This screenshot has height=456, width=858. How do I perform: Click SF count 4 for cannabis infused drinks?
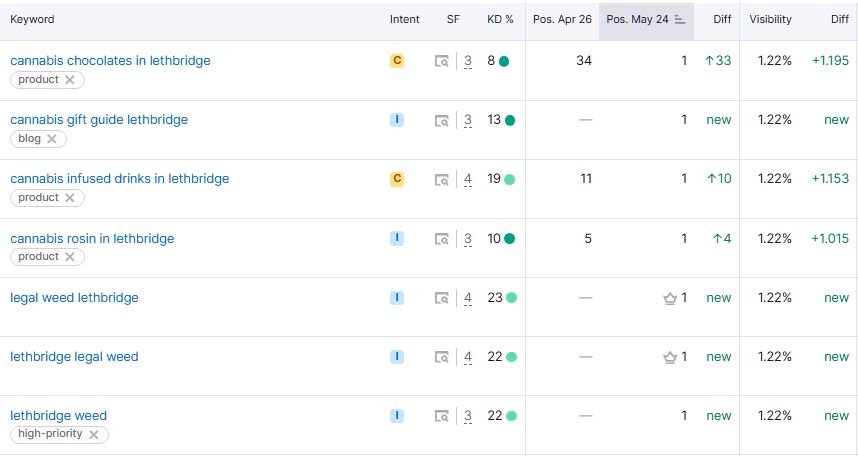click(468, 180)
